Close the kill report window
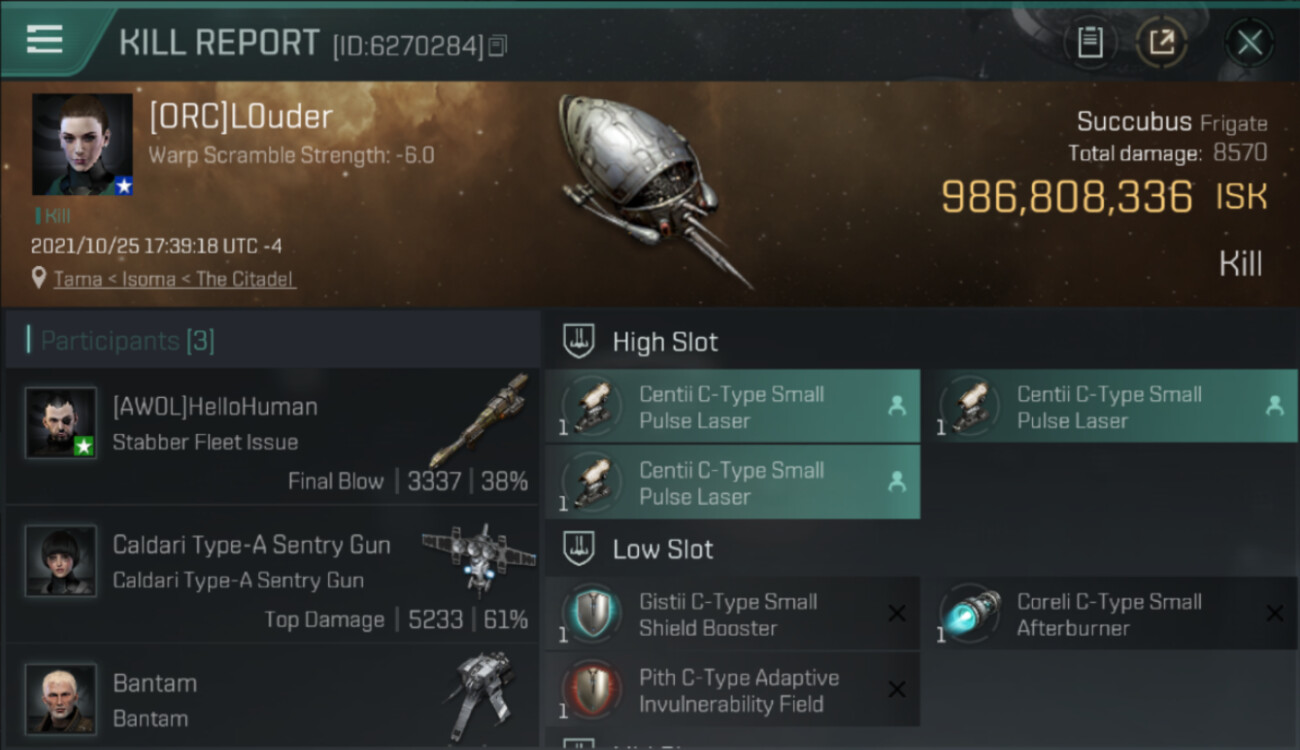1300x750 pixels. coord(1249,42)
